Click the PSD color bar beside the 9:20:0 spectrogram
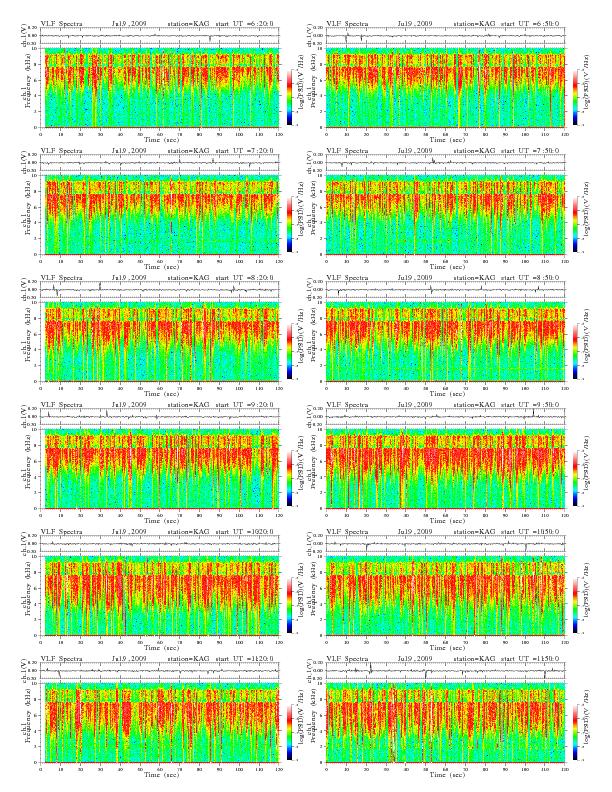612x792 pixels. click(x=289, y=478)
